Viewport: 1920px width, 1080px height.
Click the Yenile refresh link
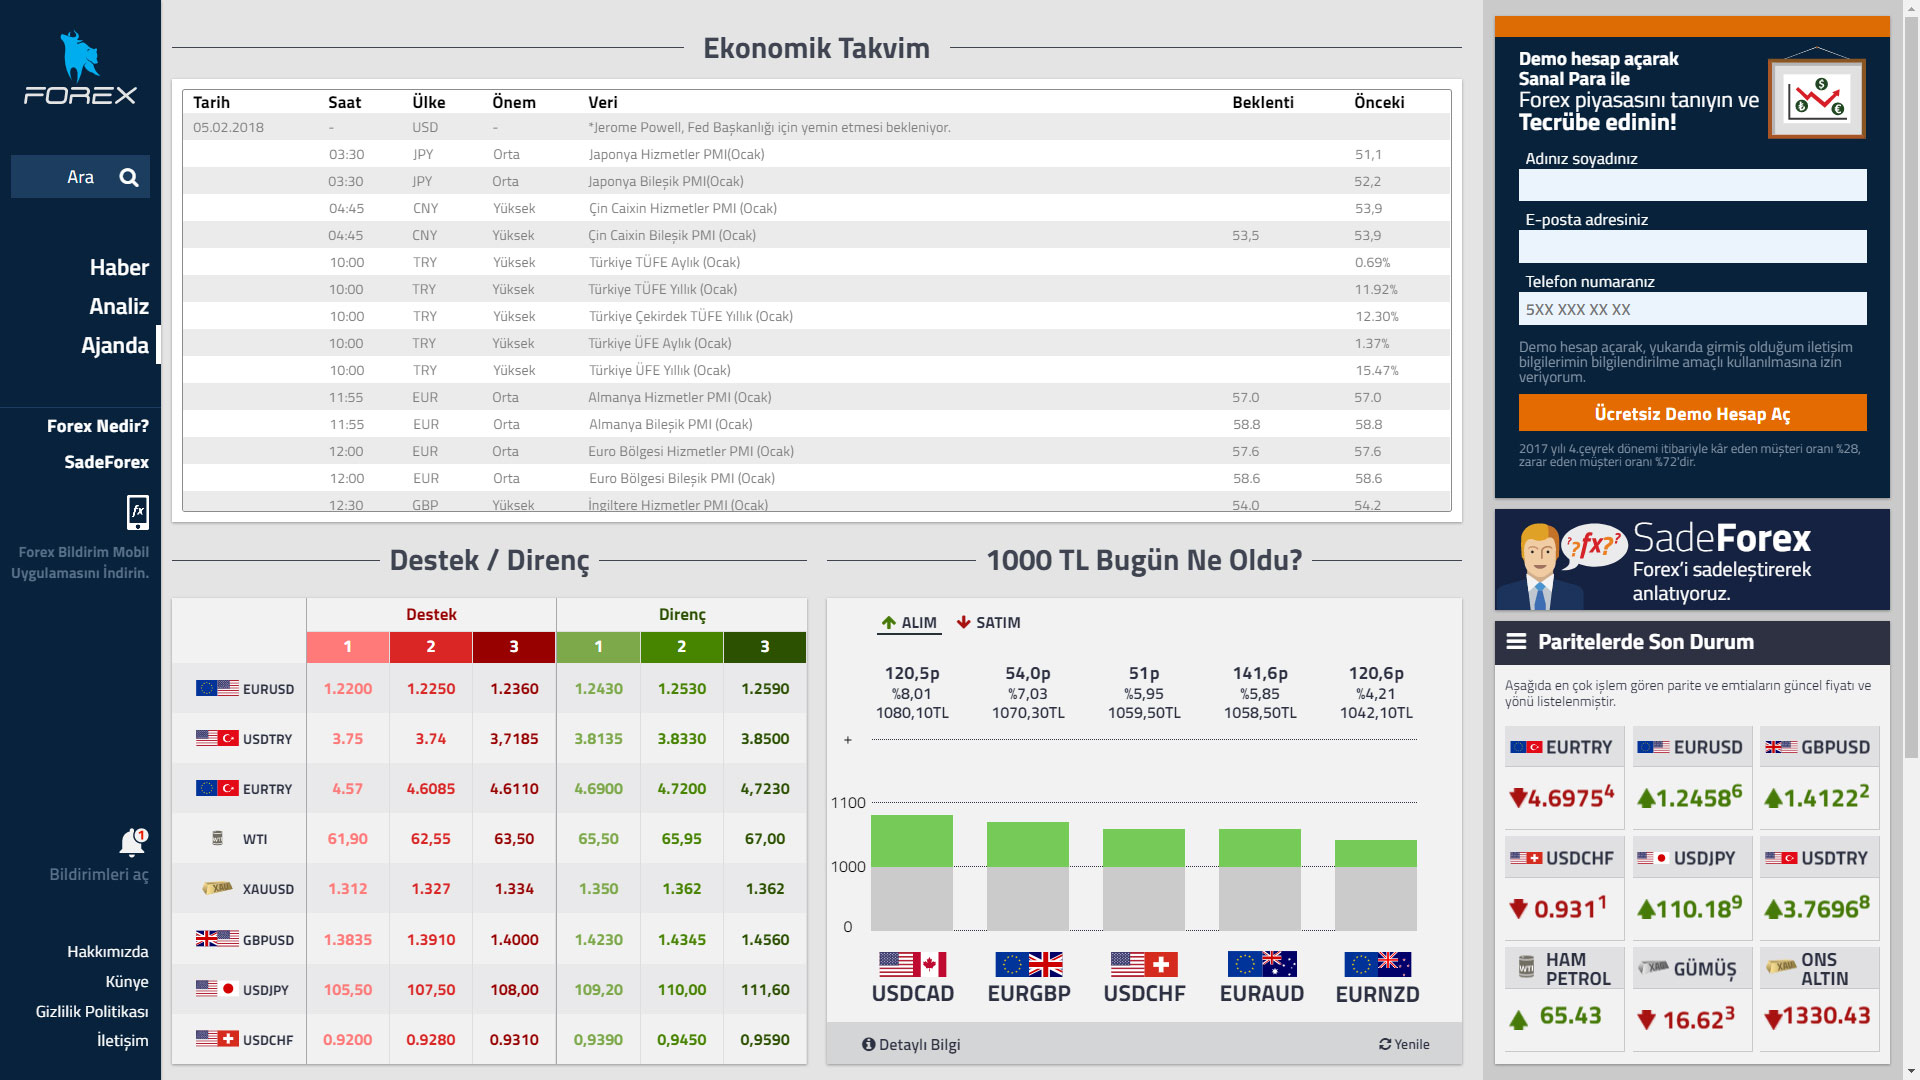1404,1044
